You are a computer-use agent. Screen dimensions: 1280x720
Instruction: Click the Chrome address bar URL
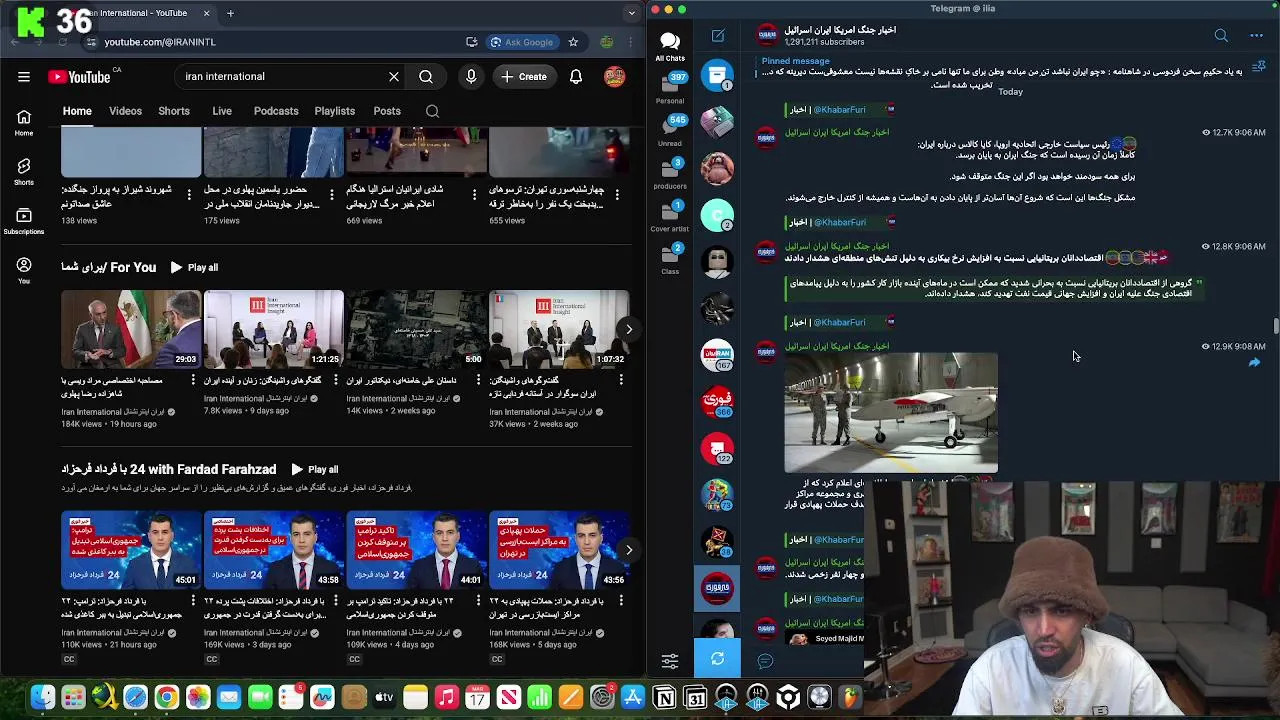160,42
